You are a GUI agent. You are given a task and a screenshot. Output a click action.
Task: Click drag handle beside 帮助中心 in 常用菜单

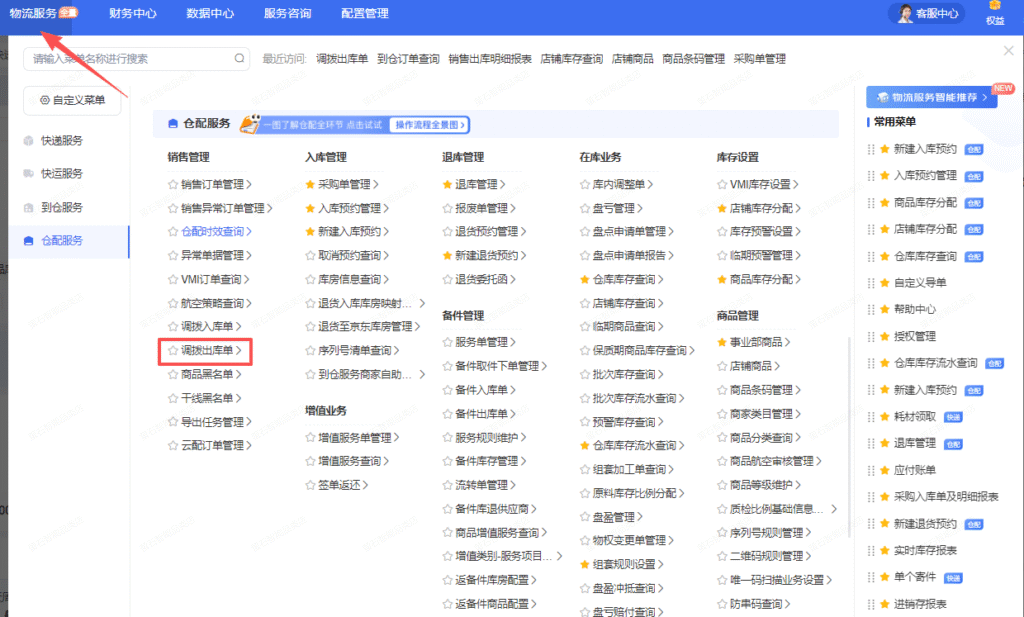click(871, 309)
